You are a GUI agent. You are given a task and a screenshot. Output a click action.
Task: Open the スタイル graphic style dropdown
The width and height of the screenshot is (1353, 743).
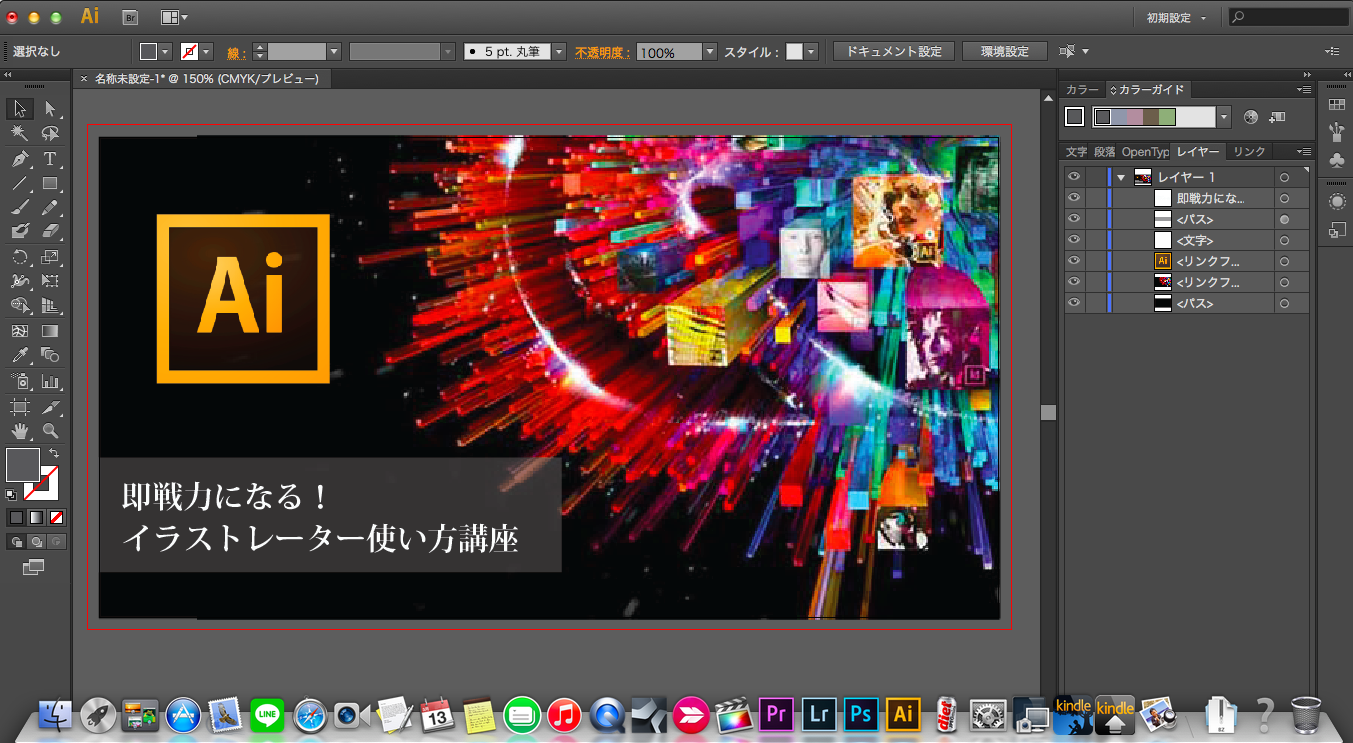811,51
